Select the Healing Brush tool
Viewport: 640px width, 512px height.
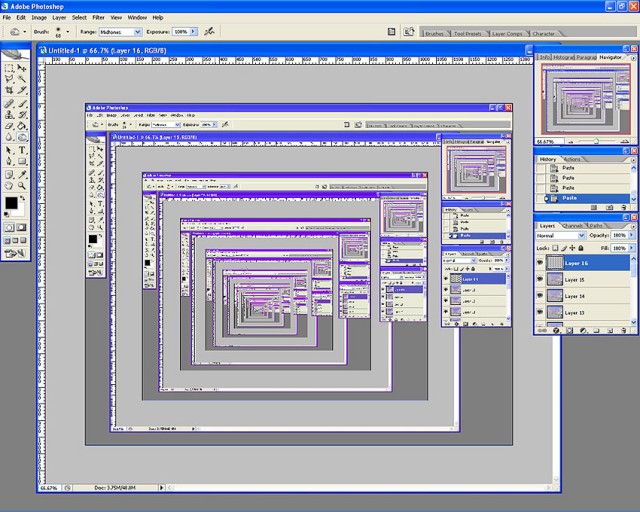(x=9, y=104)
